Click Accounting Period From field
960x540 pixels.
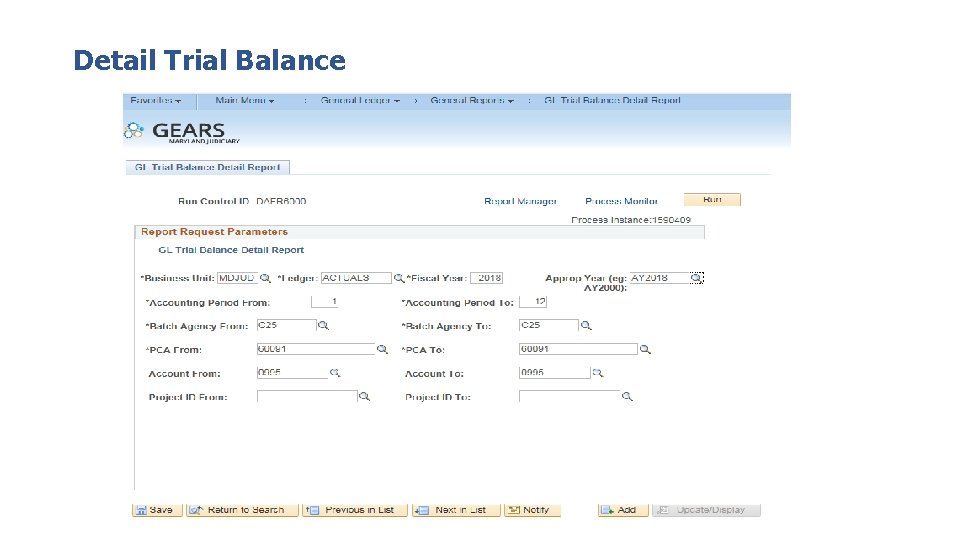click(x=324, y=302)
